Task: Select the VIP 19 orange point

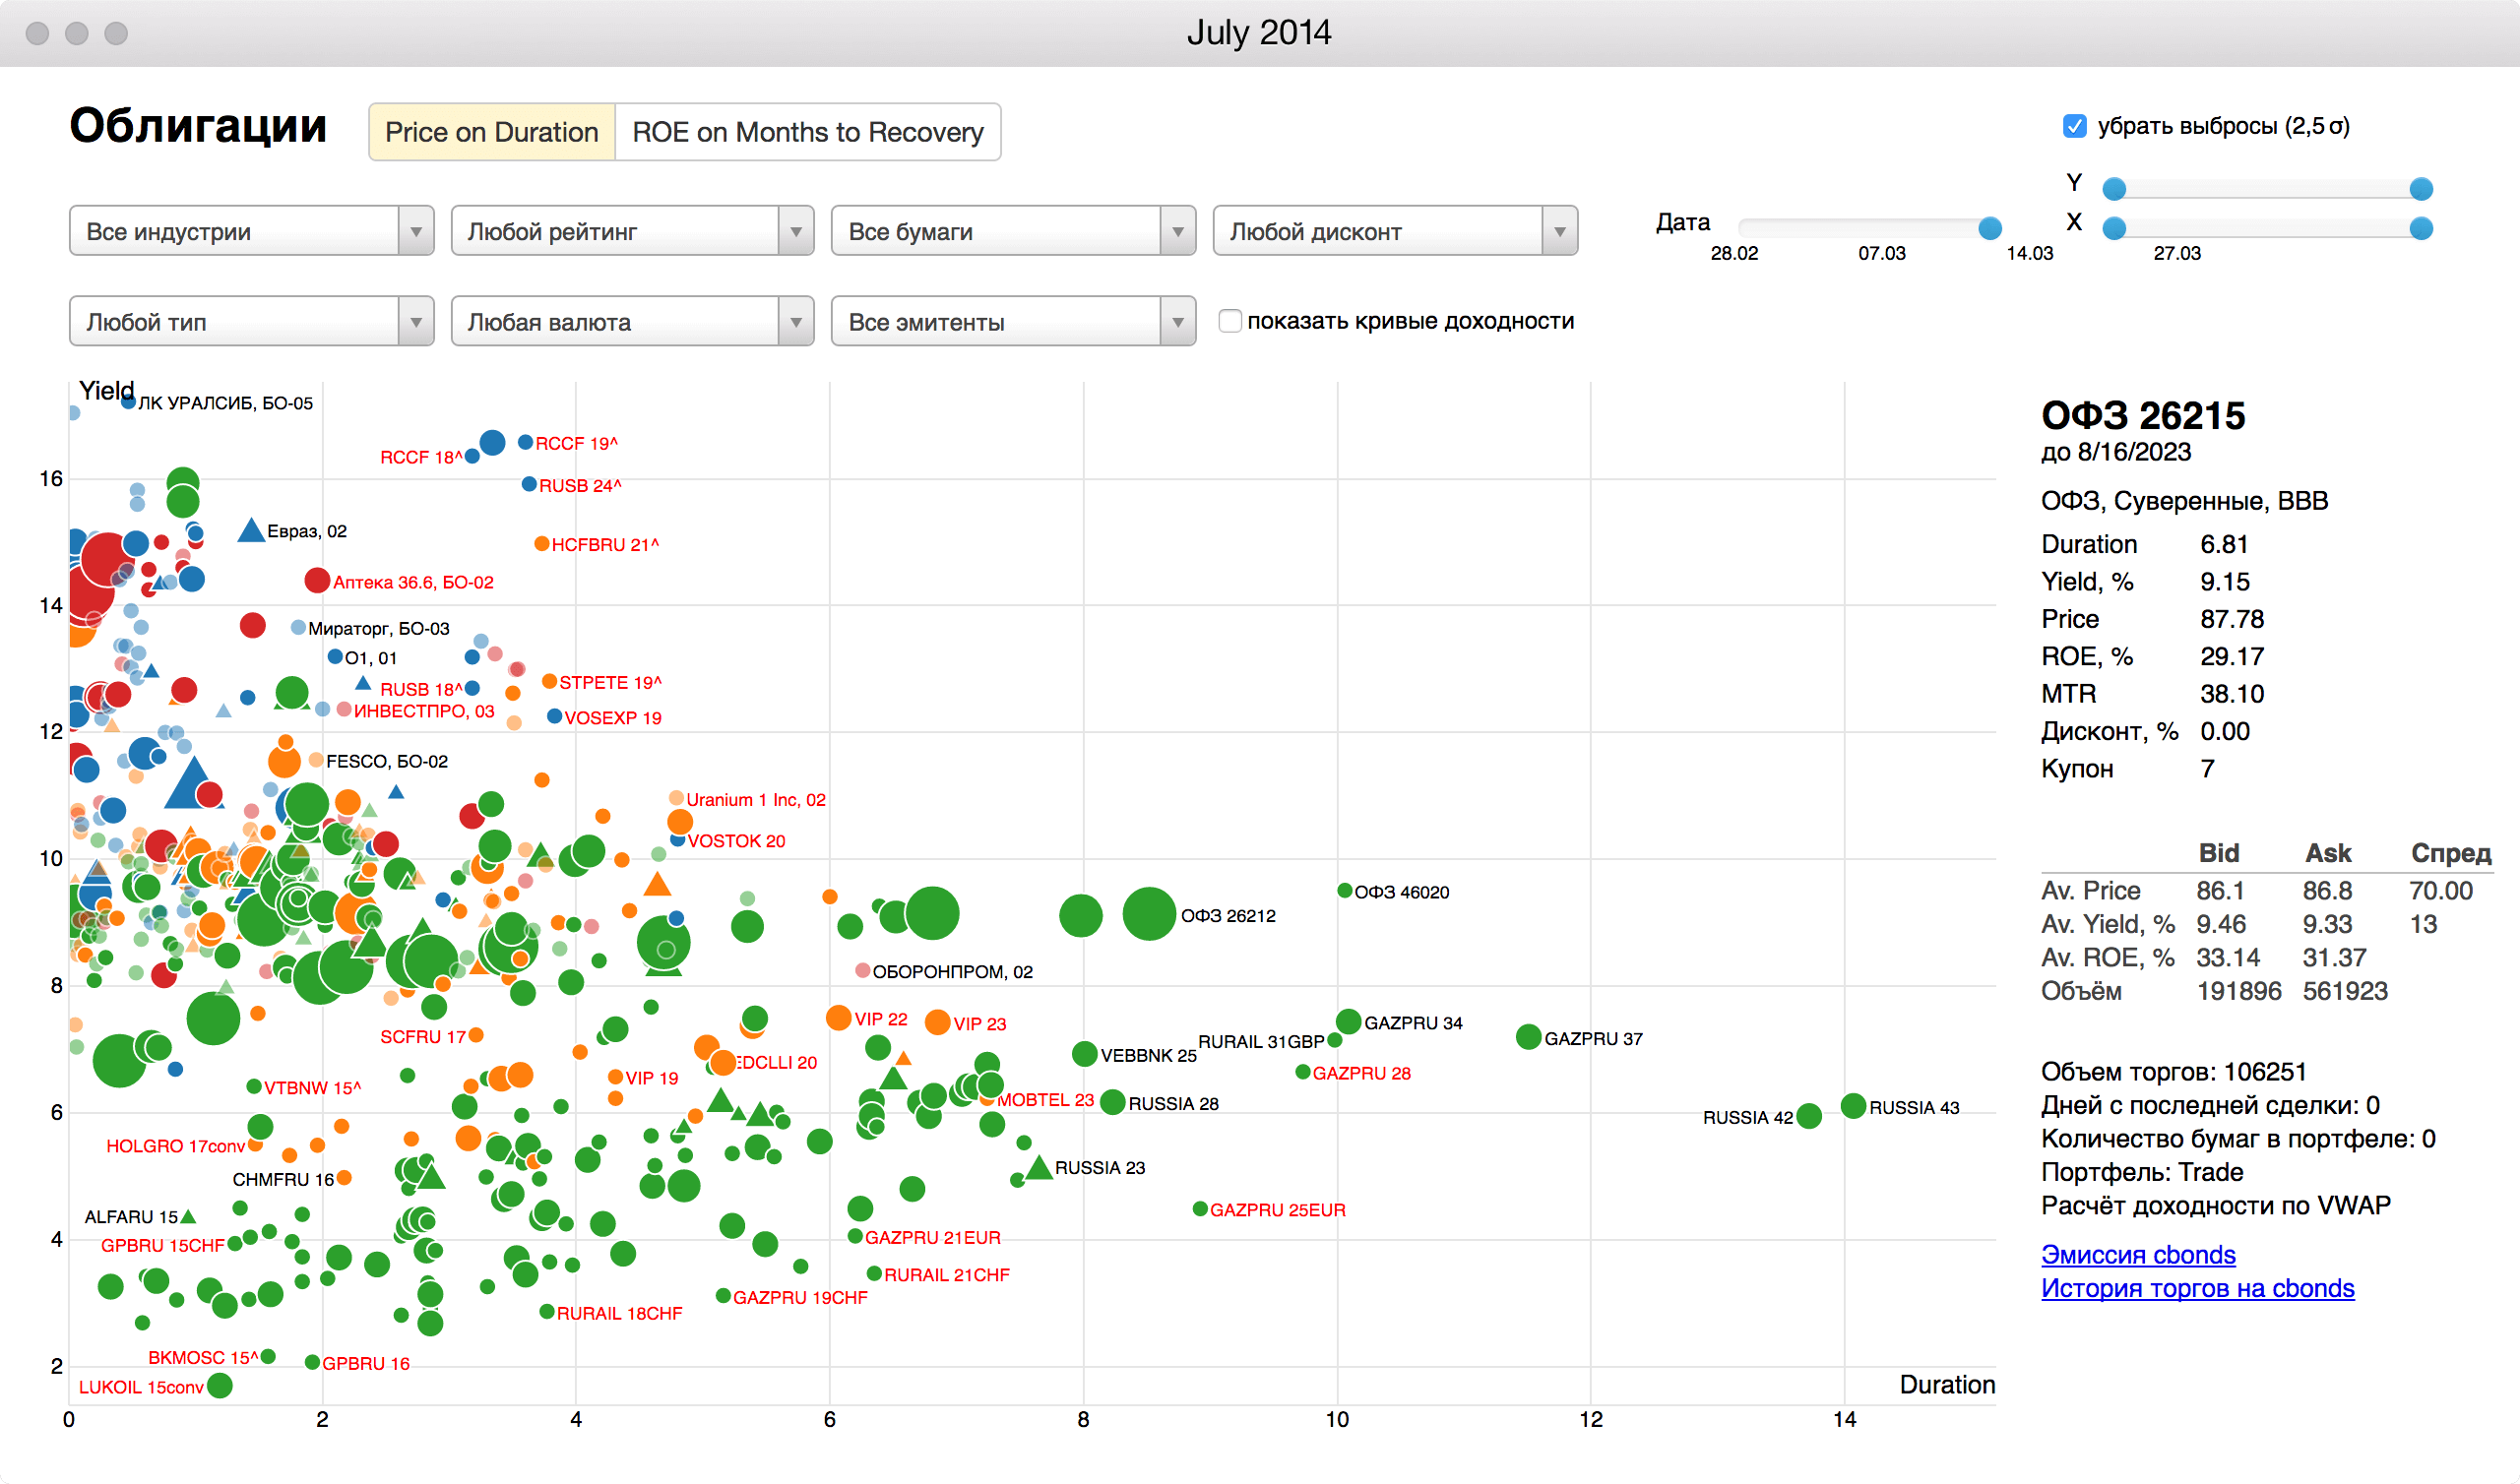Action: click(x=616, y=1077)
